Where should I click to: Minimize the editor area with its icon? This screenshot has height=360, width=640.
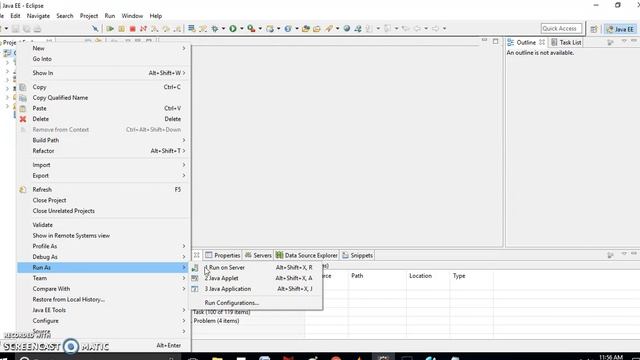484,41
